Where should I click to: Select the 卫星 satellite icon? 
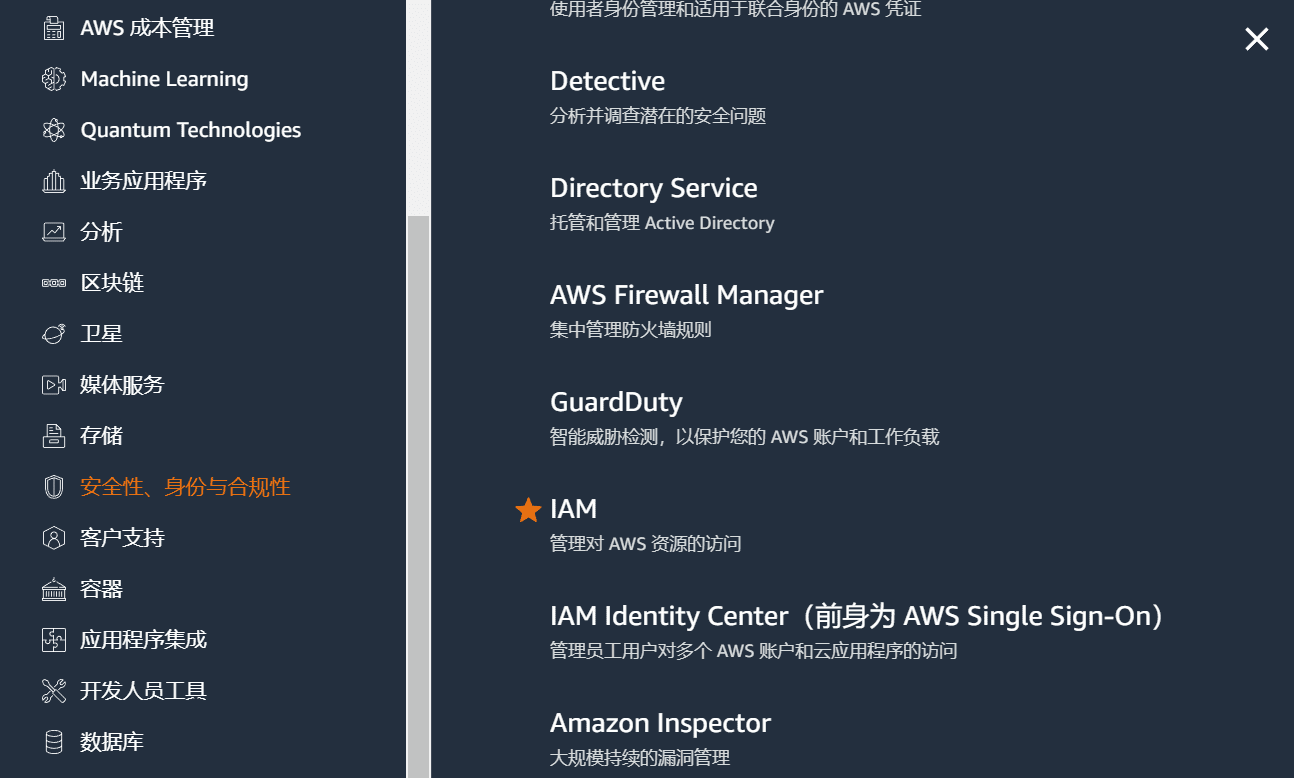(x=53, y=333)
